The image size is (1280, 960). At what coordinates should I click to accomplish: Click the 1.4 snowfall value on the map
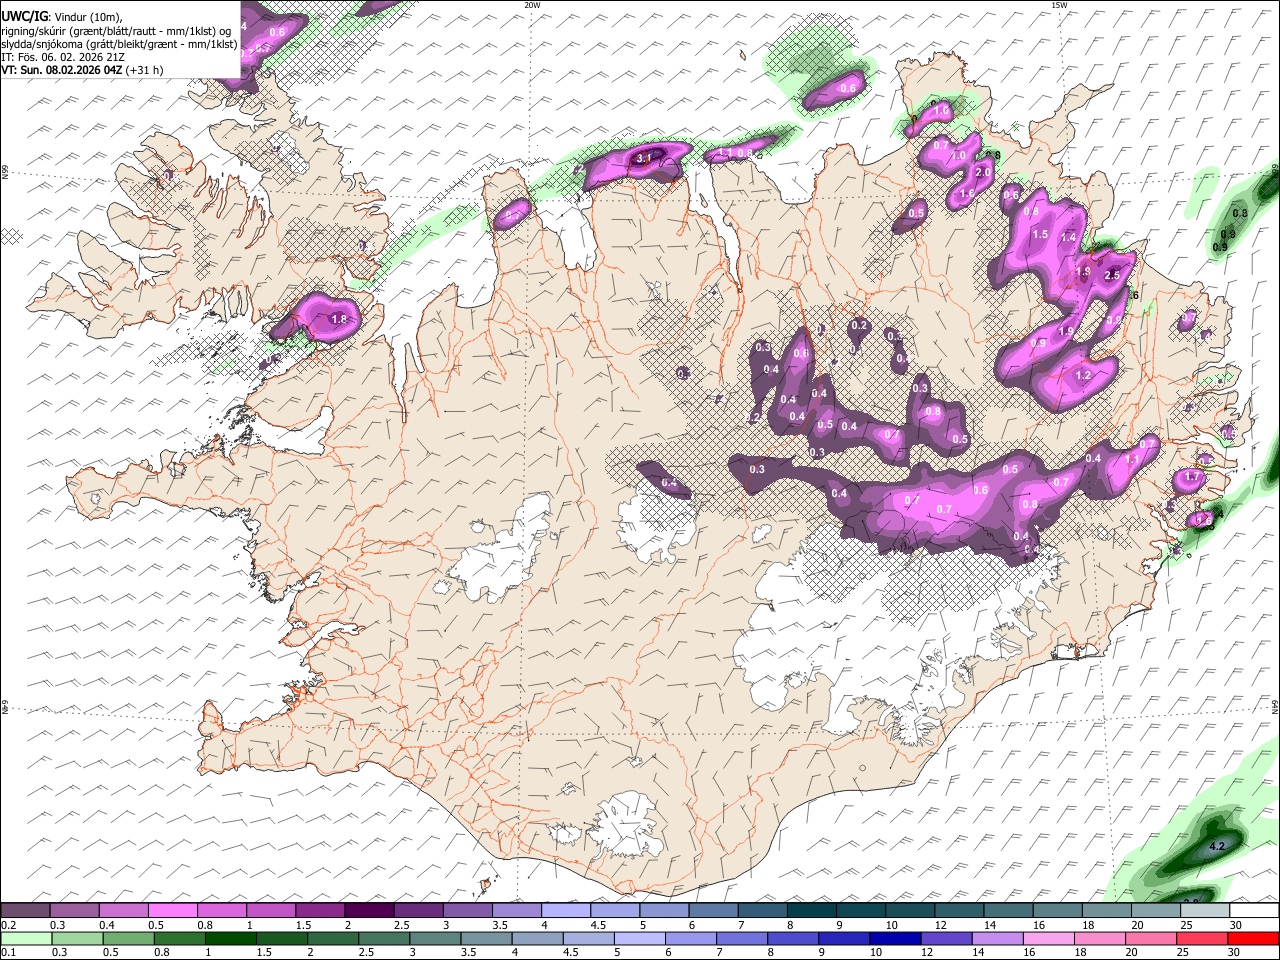coord(1068,238)
